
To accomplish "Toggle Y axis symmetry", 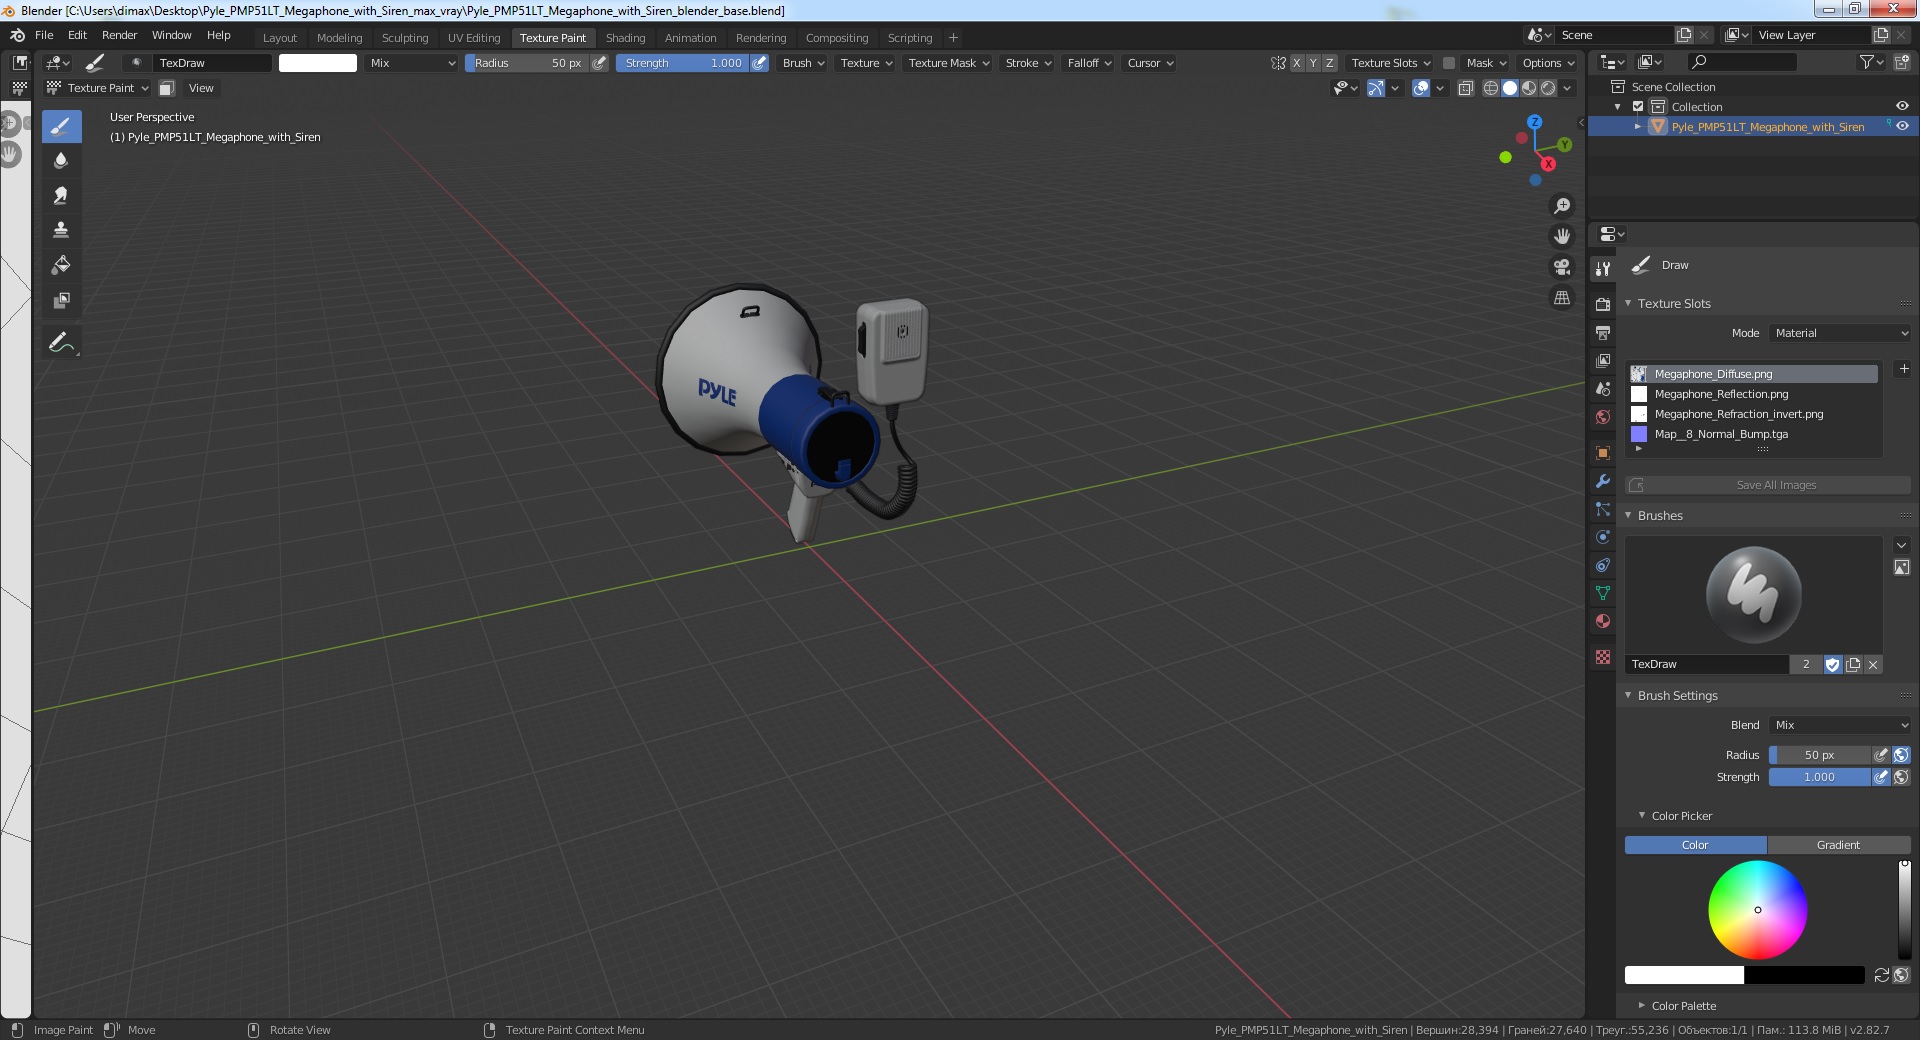I will [x=1313, y=63].
